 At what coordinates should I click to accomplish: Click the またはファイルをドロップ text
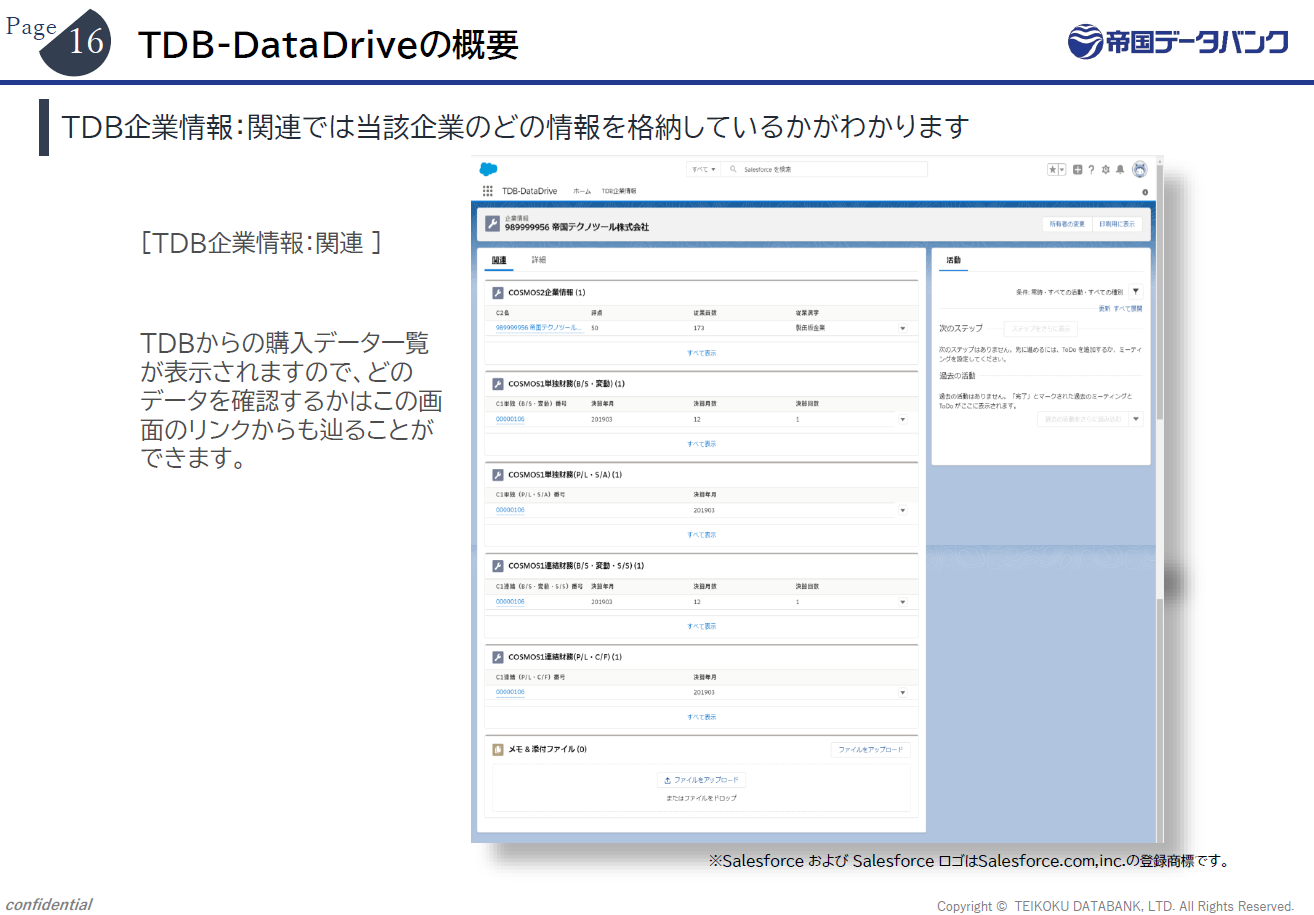702,799
